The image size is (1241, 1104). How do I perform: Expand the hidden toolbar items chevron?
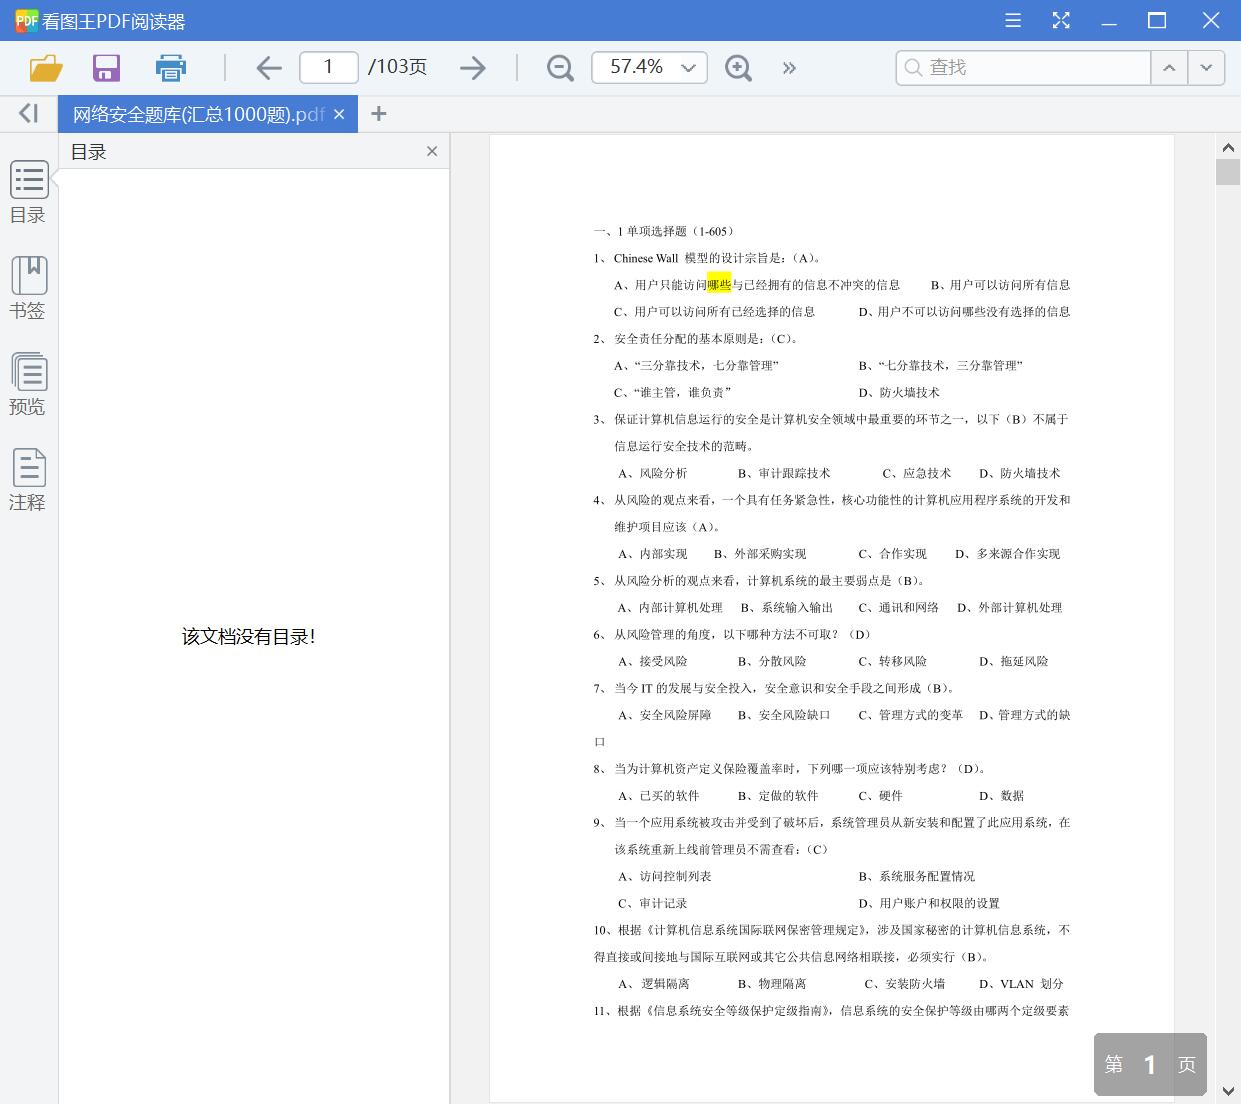(789, 67)
